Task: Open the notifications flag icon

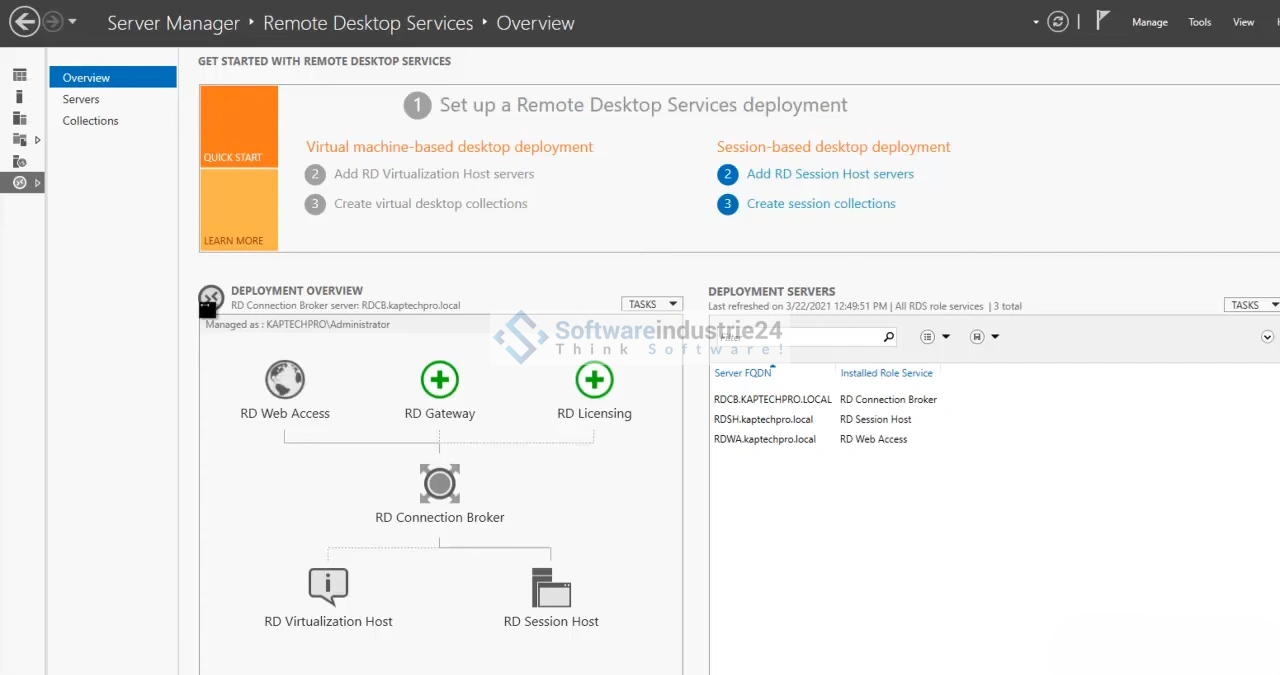Action: click(1102, 21)
